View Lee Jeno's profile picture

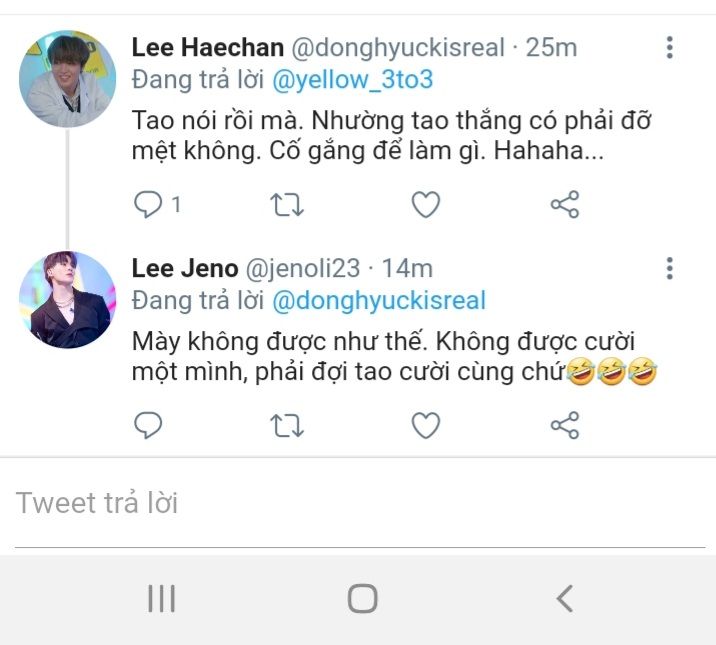click(68, 300)
